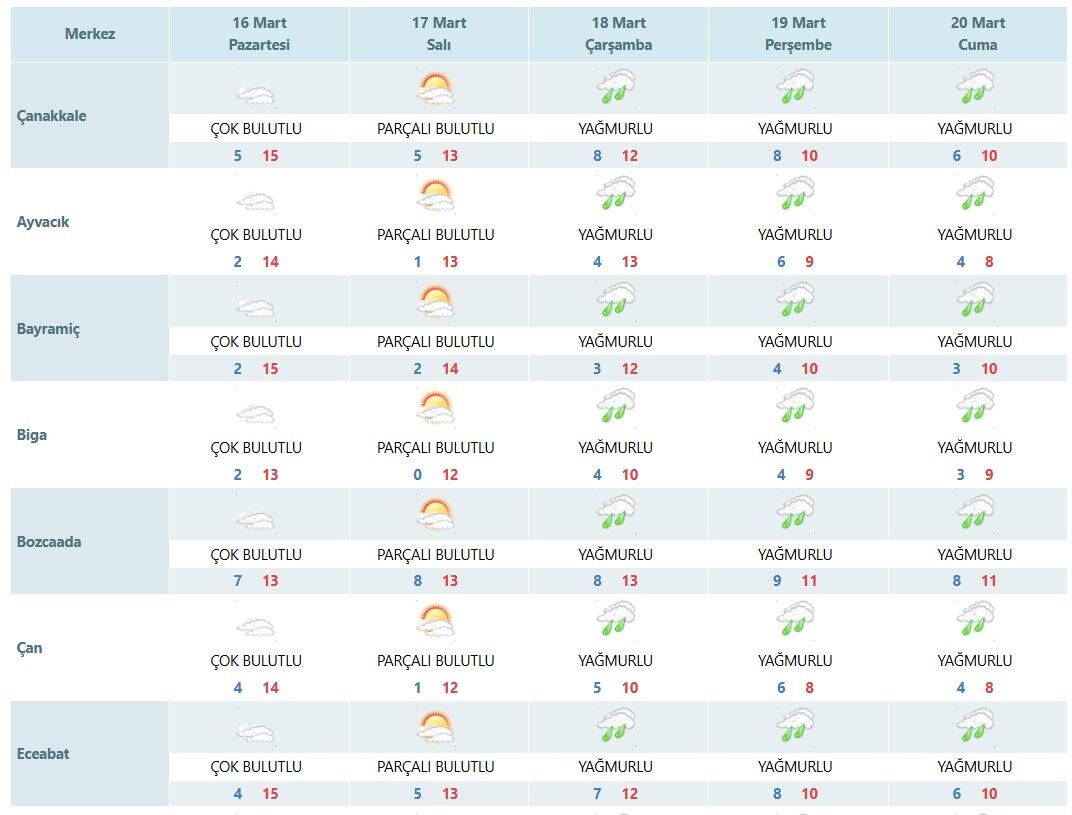Screen dimensions: 1072x815
Task: Click Çanakkale cloudy icon for 16 Mart
Action: (256, 95)
